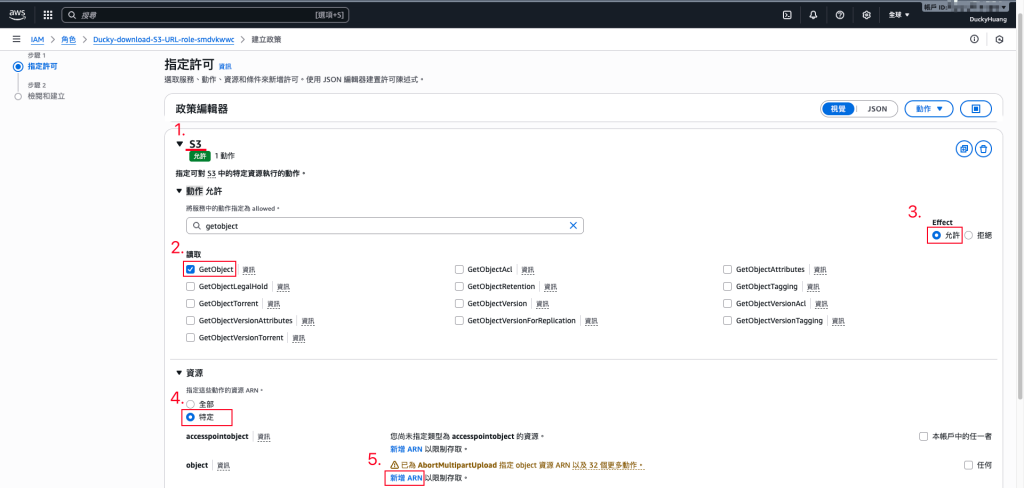This screenshot has width=1024, height=488.
Task: Open Ducky-download-S3-URL-role breadcrumb link
Action: tap(164, 40)
